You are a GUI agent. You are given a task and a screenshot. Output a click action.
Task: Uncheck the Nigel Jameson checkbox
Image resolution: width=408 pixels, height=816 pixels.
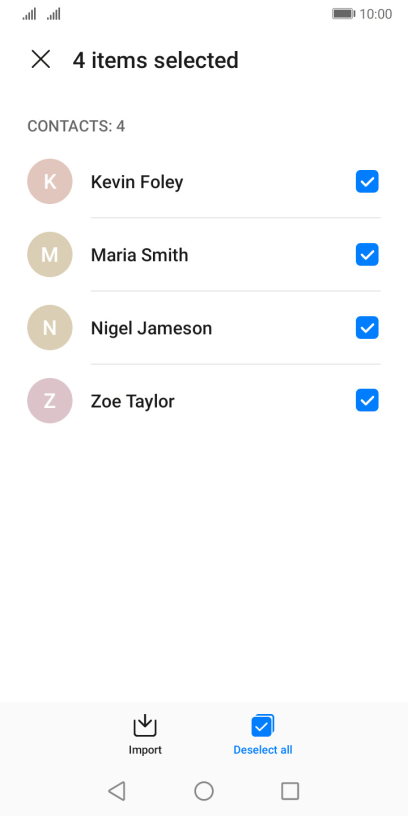point(367,328)
